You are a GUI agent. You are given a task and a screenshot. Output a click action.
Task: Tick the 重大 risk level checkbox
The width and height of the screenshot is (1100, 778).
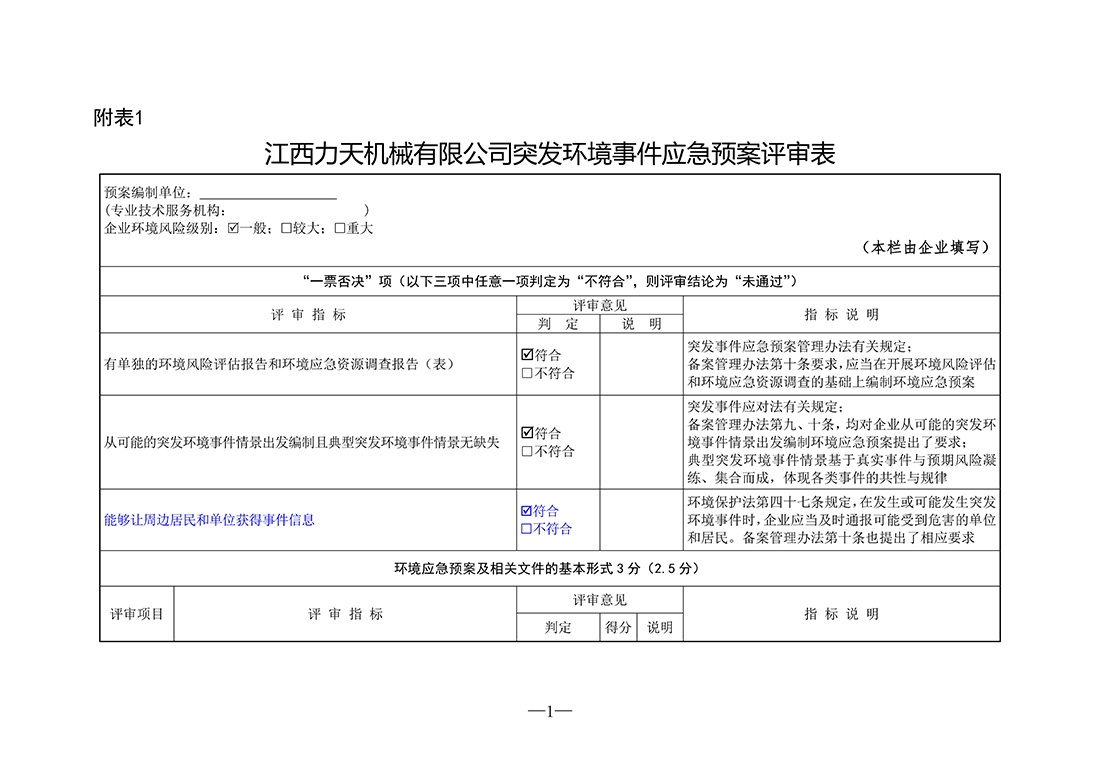tap(340, 229)
